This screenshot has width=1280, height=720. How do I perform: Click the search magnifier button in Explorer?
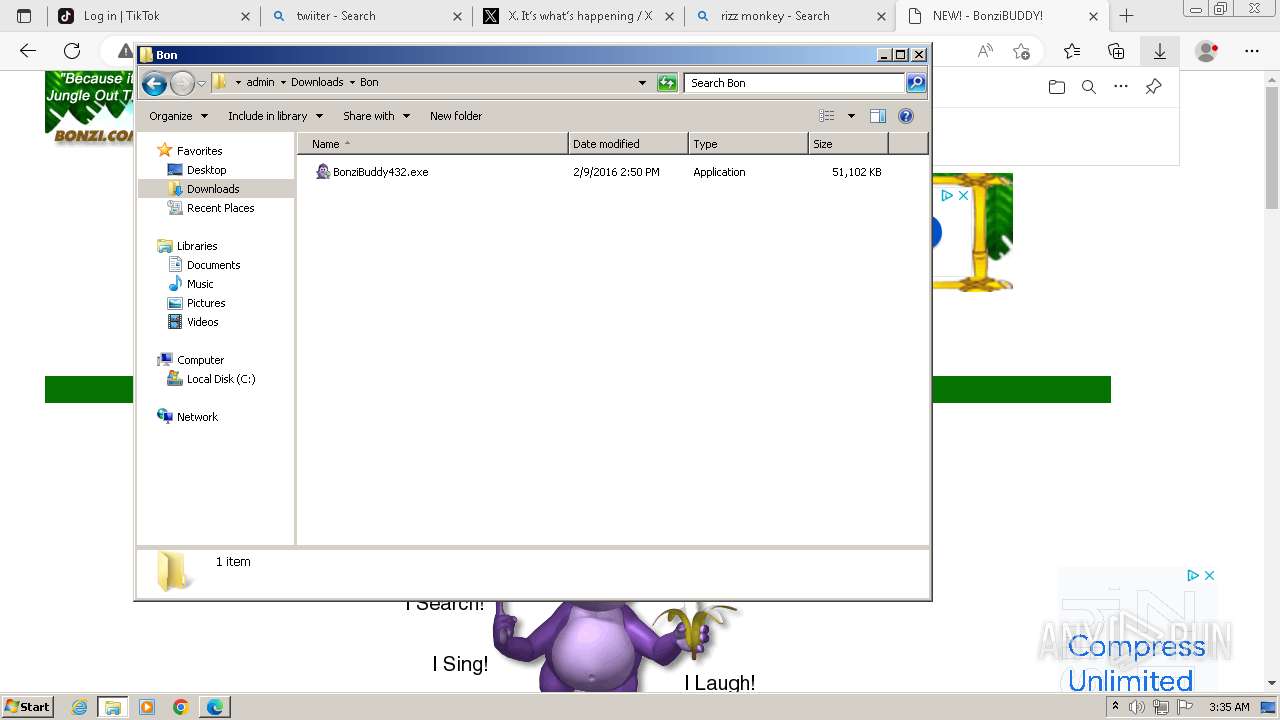(x=916, y=83)
